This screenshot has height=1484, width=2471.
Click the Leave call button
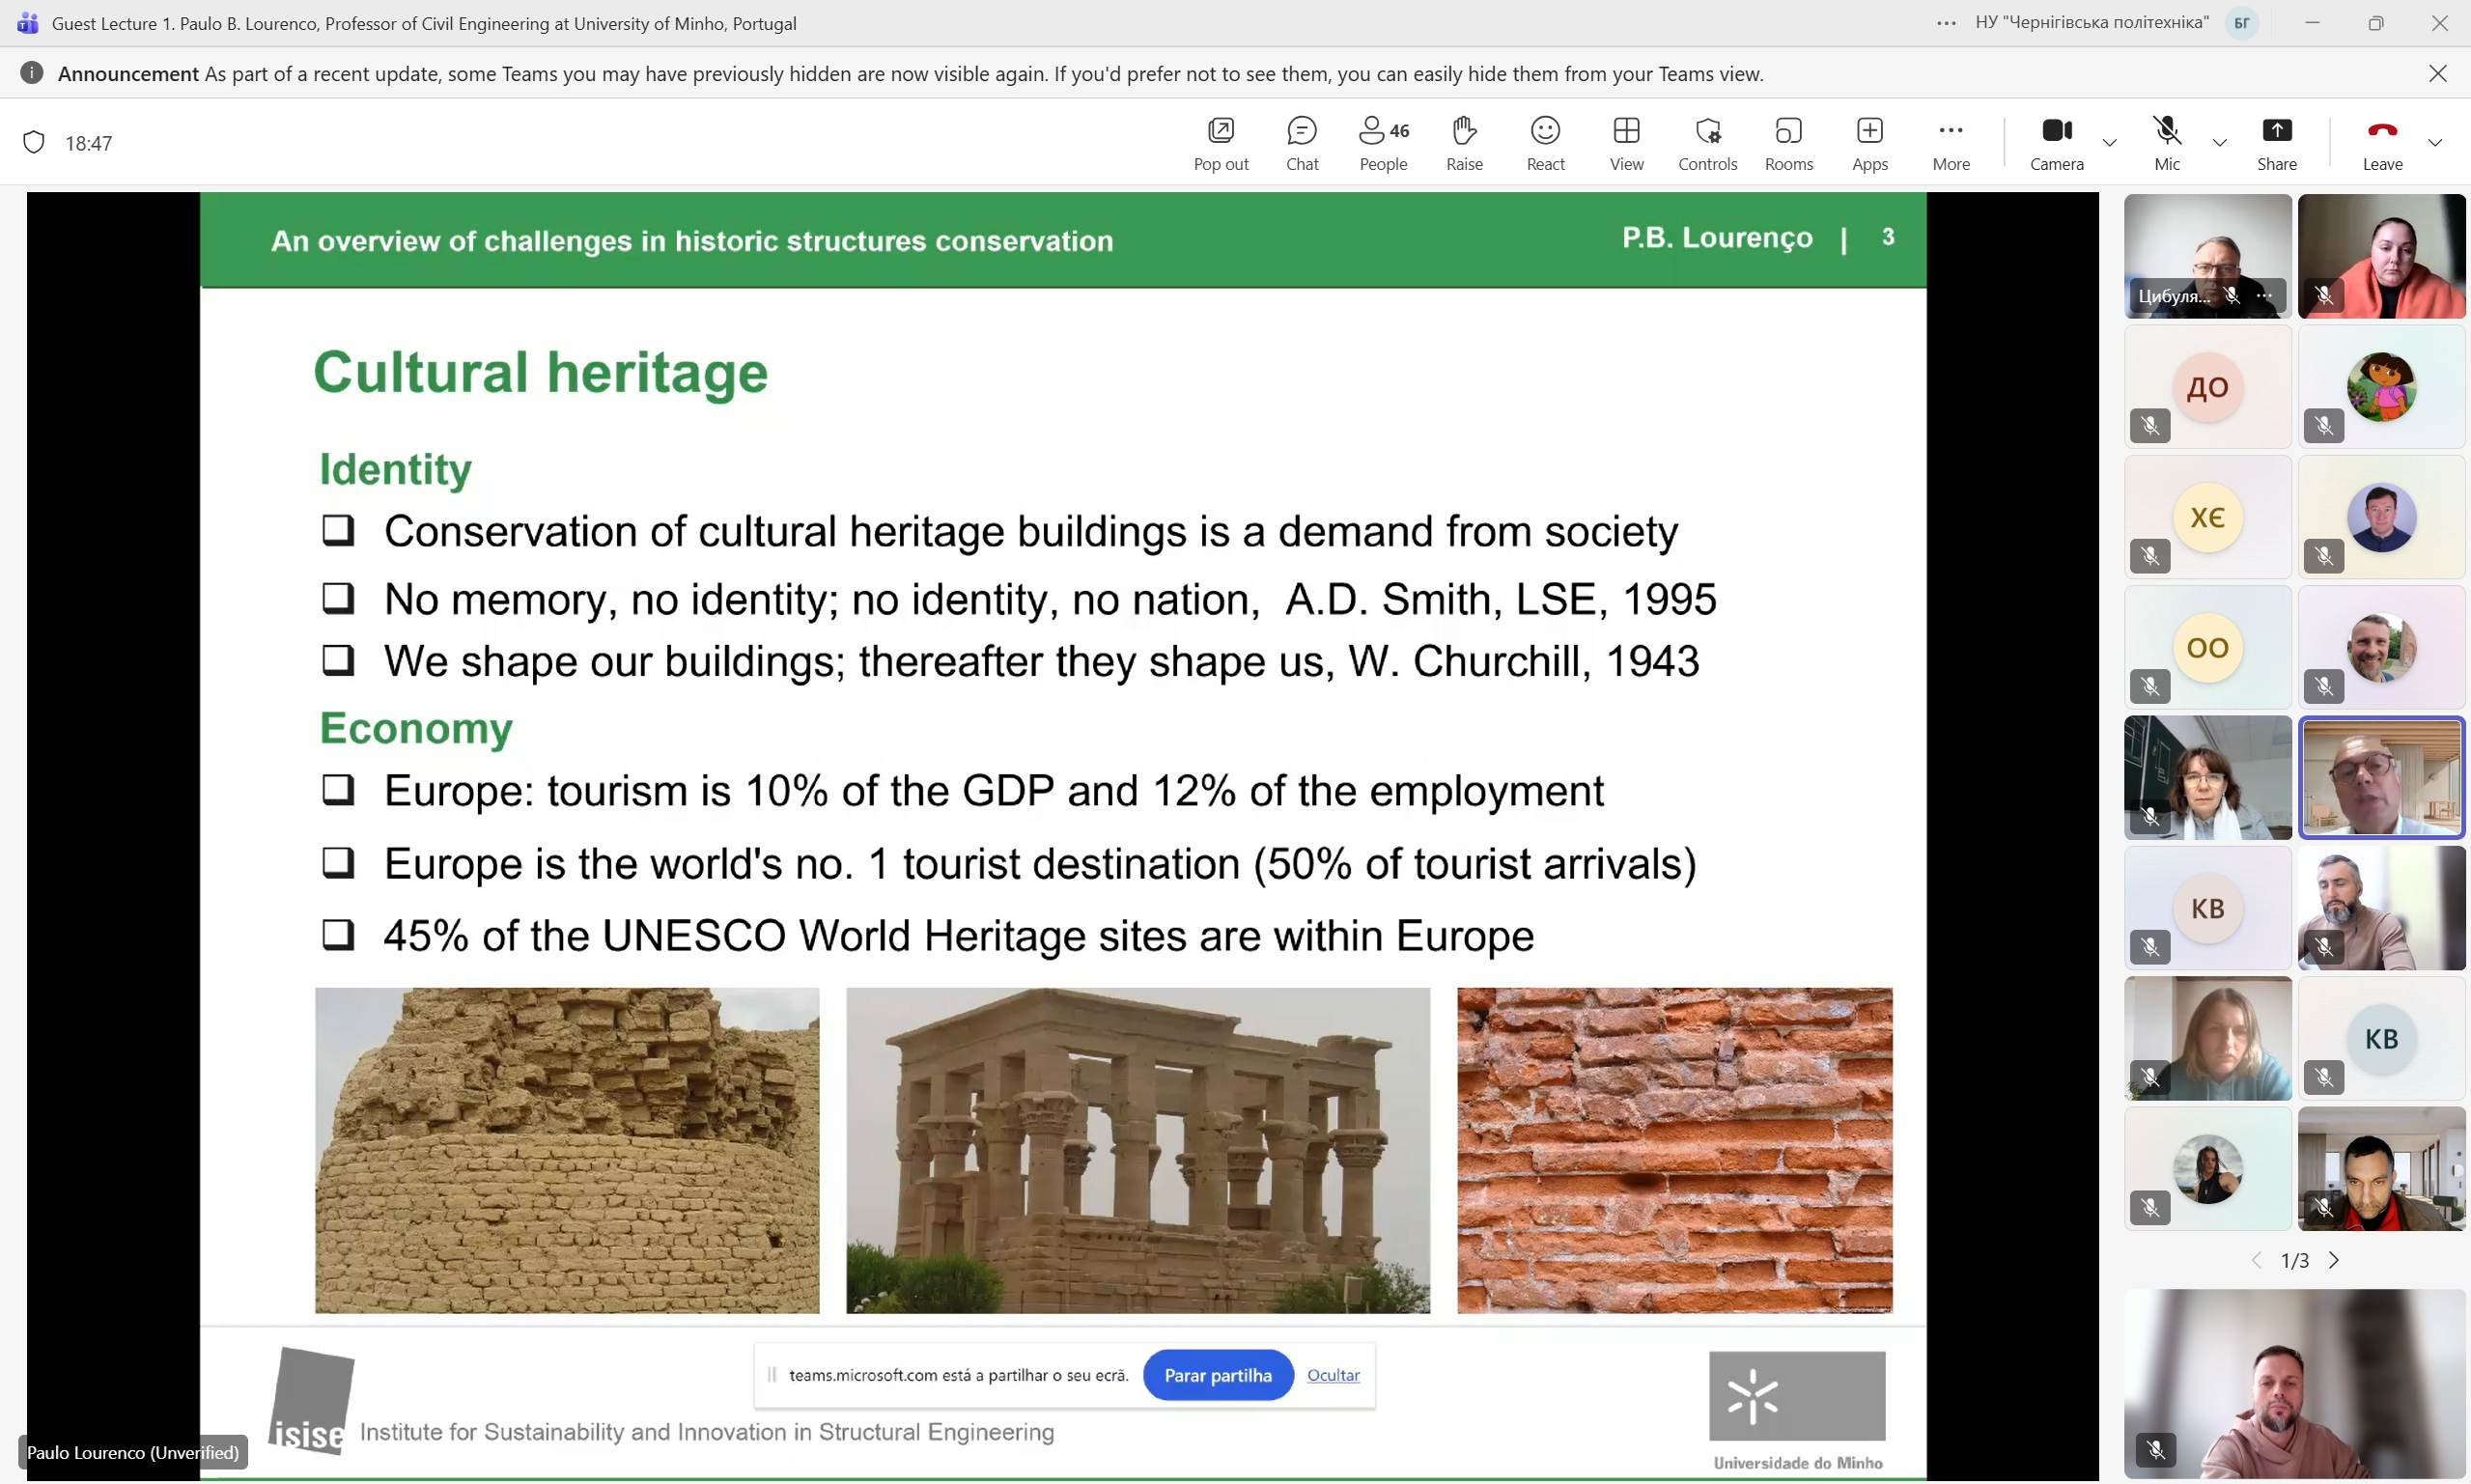(x=2382, y=143)
